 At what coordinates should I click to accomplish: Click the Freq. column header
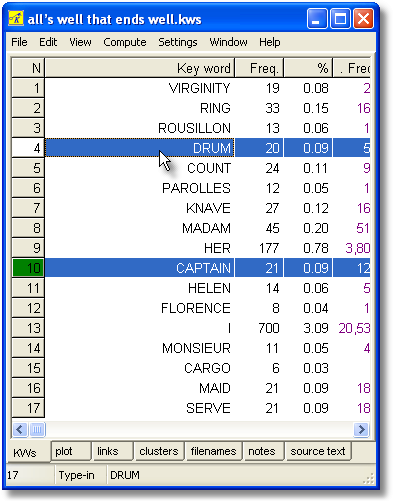259,68
